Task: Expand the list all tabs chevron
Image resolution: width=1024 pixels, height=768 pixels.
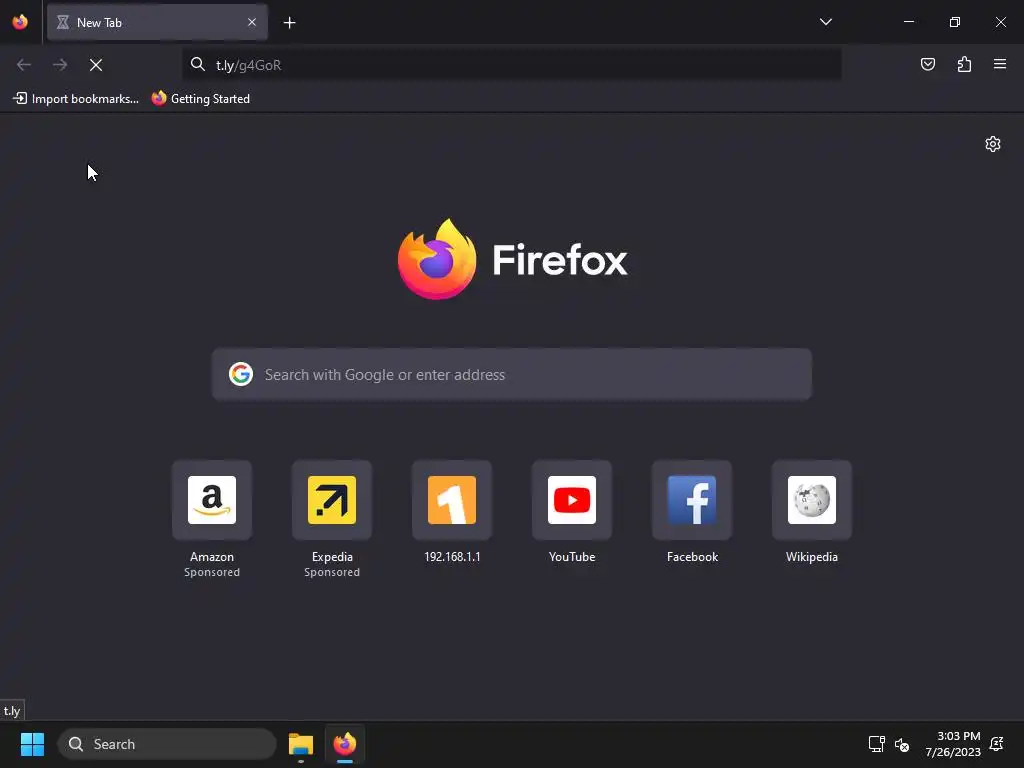Action: click(x=825, y=22)
